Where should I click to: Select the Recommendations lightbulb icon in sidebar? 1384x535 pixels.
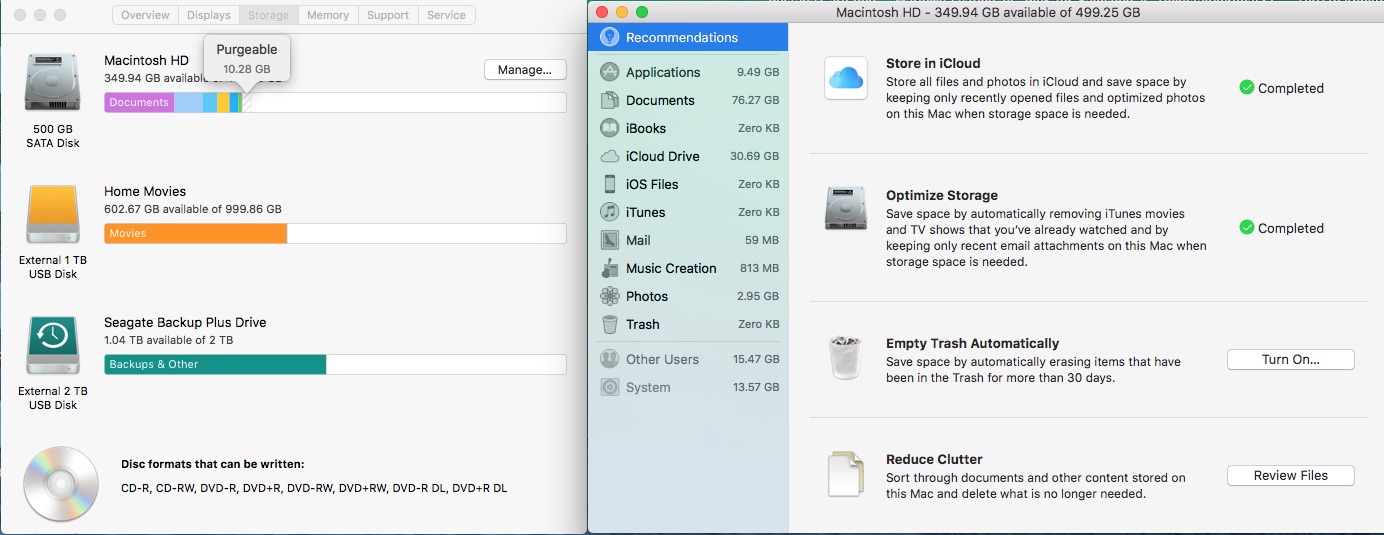(x=608, y=37)
